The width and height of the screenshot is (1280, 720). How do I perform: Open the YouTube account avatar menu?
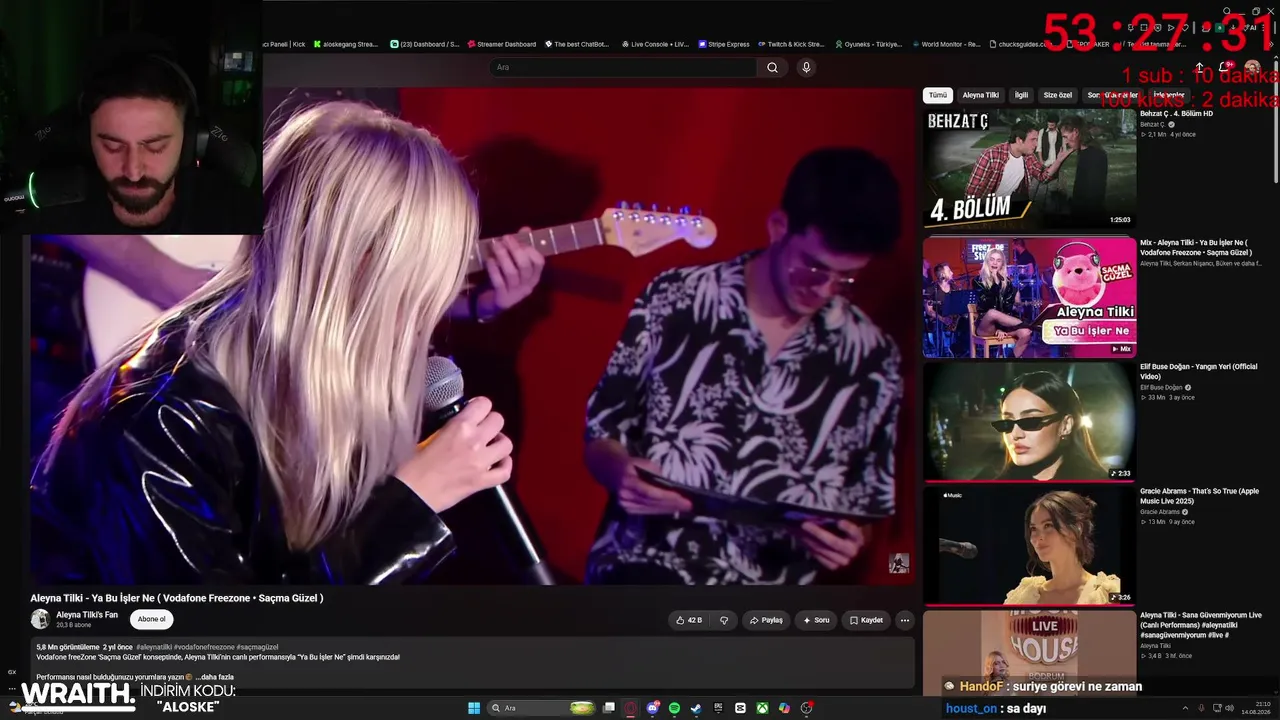click(x=1252, y=67)
